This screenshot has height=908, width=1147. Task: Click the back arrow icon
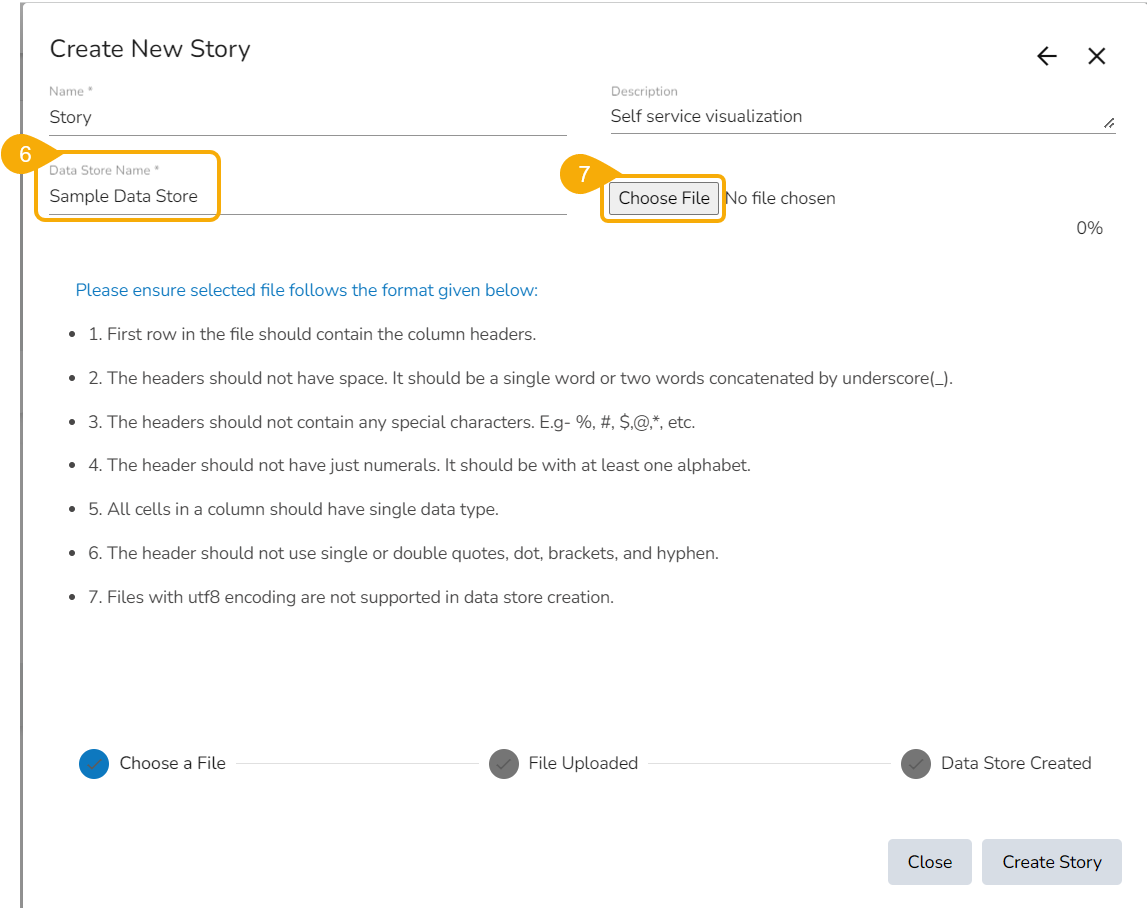[1046, 56]
